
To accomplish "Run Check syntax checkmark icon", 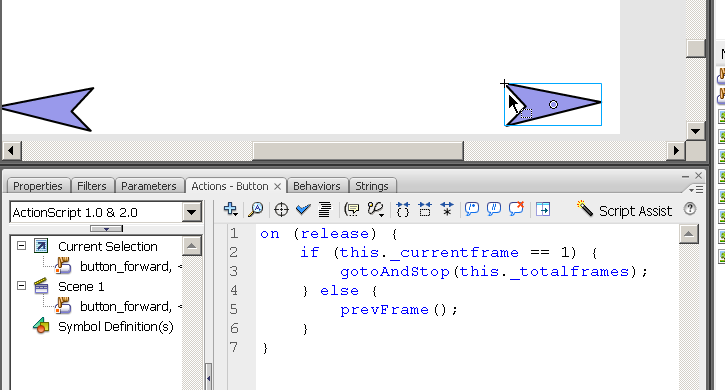I will 303,210.
